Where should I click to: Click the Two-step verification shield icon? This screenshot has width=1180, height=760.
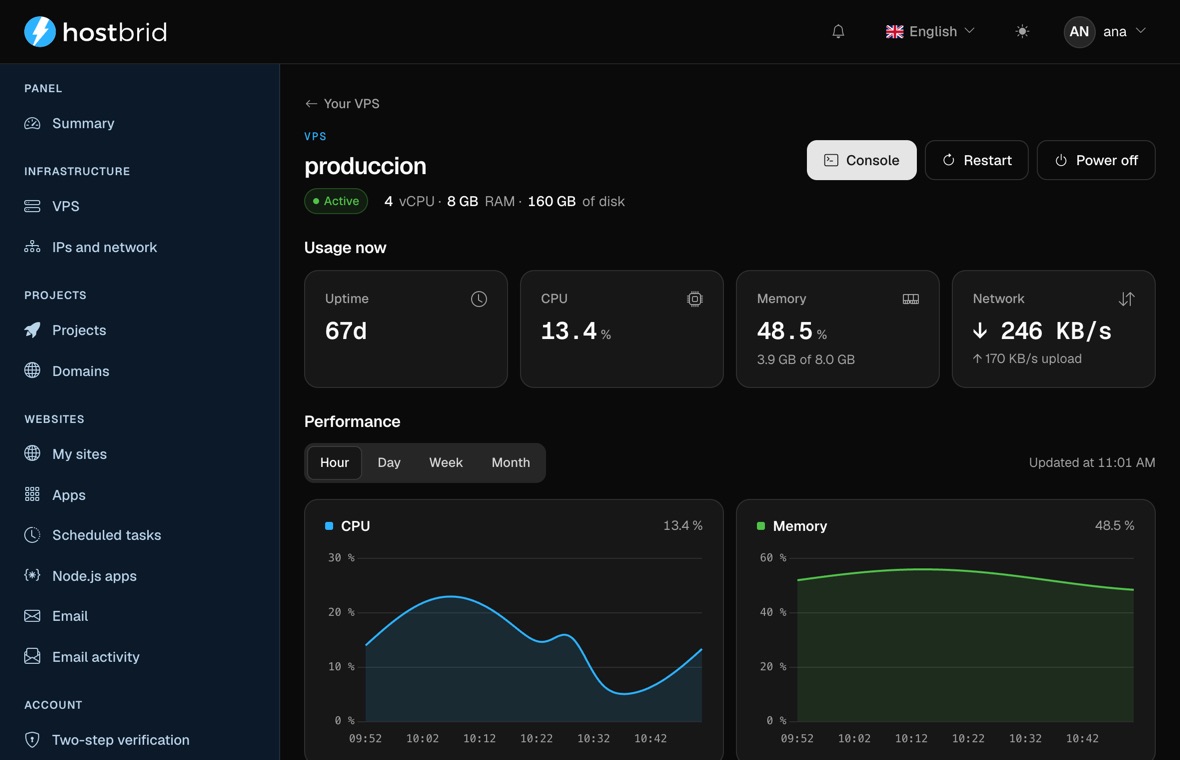pyautogui.click(x=32, y=740)
